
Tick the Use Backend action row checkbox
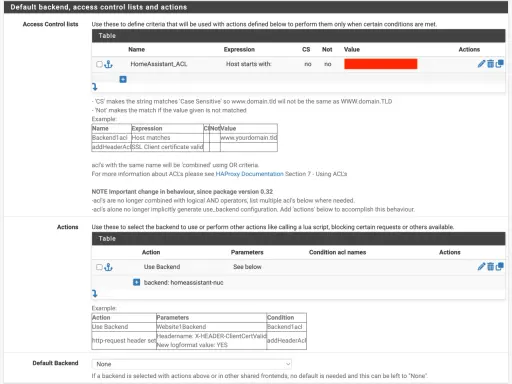point(99,267)
